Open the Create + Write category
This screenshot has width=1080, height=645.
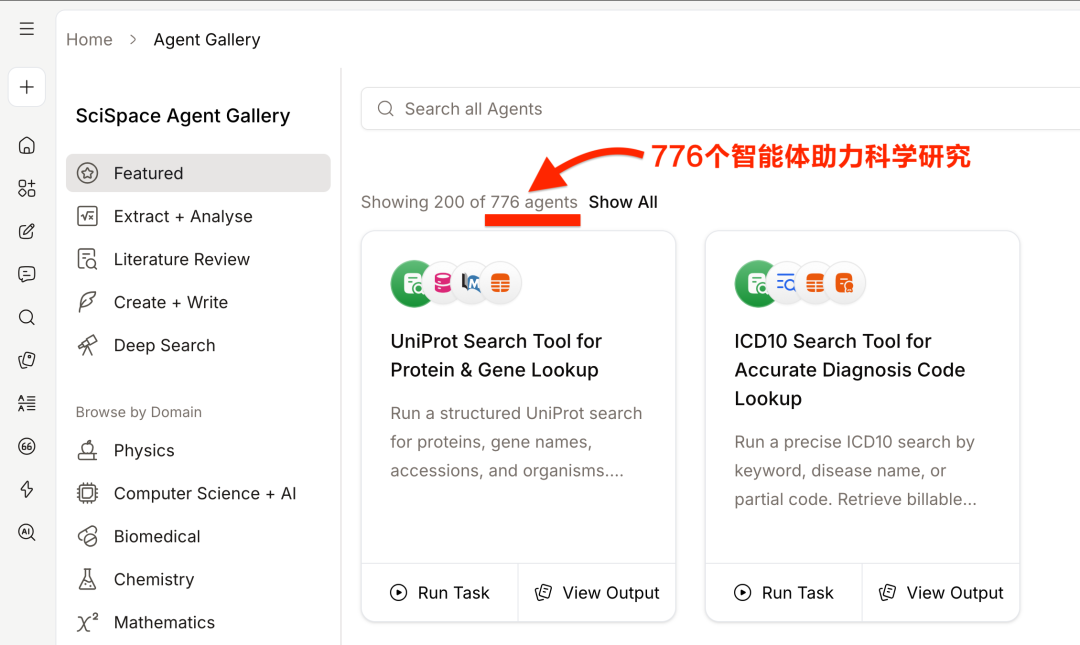(170, 302)
